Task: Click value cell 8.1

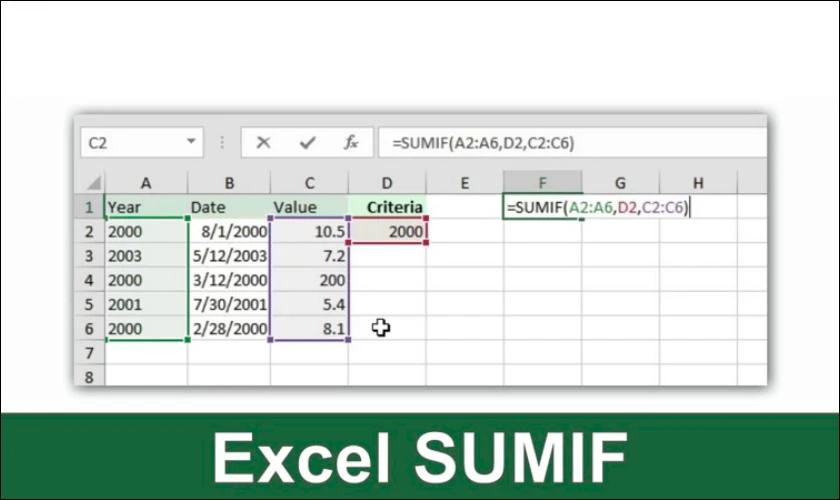Action: click(309, 329)
